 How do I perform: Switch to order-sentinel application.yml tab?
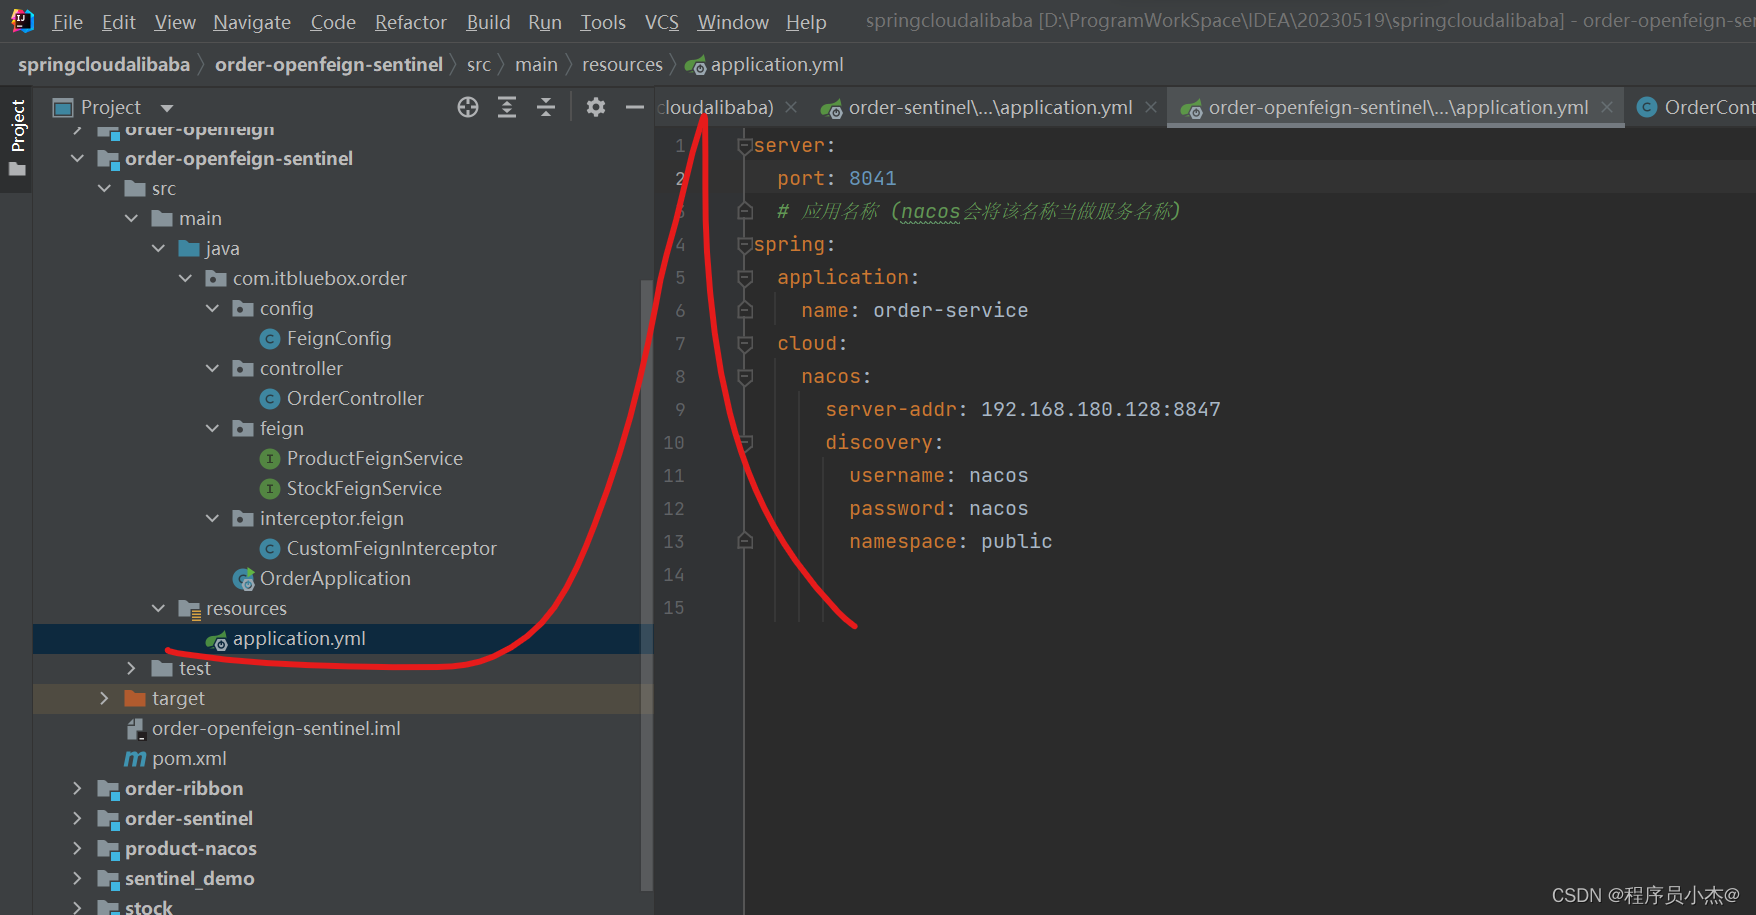[x=990, y=107]
